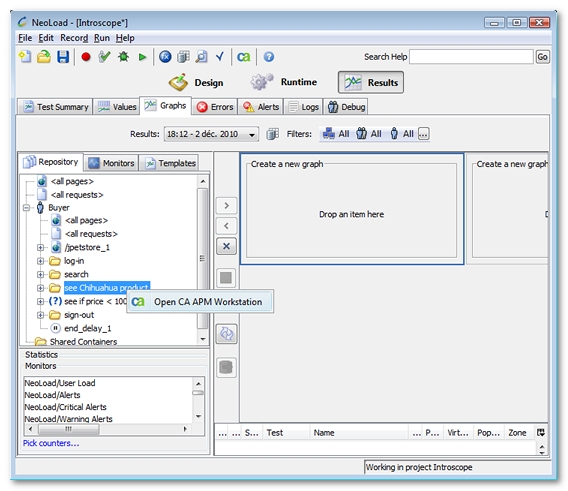Expand the /jpetstore_1 node
Viewport: 568px width, 491px height.
tap(40, 247)
